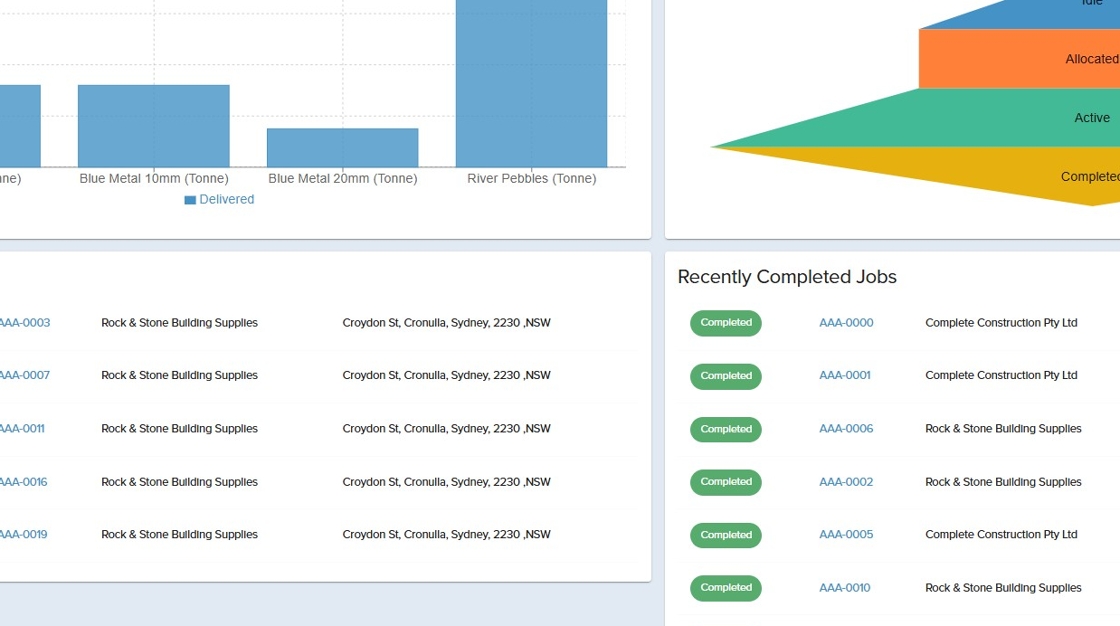Screen dimensions: 1120x626
Task: Open job AAA-0007 in left list
Action: [x=24, y=376]
